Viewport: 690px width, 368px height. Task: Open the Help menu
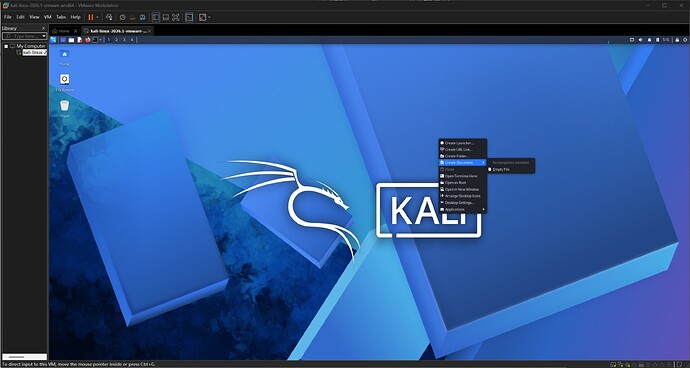tap(76, 17)
